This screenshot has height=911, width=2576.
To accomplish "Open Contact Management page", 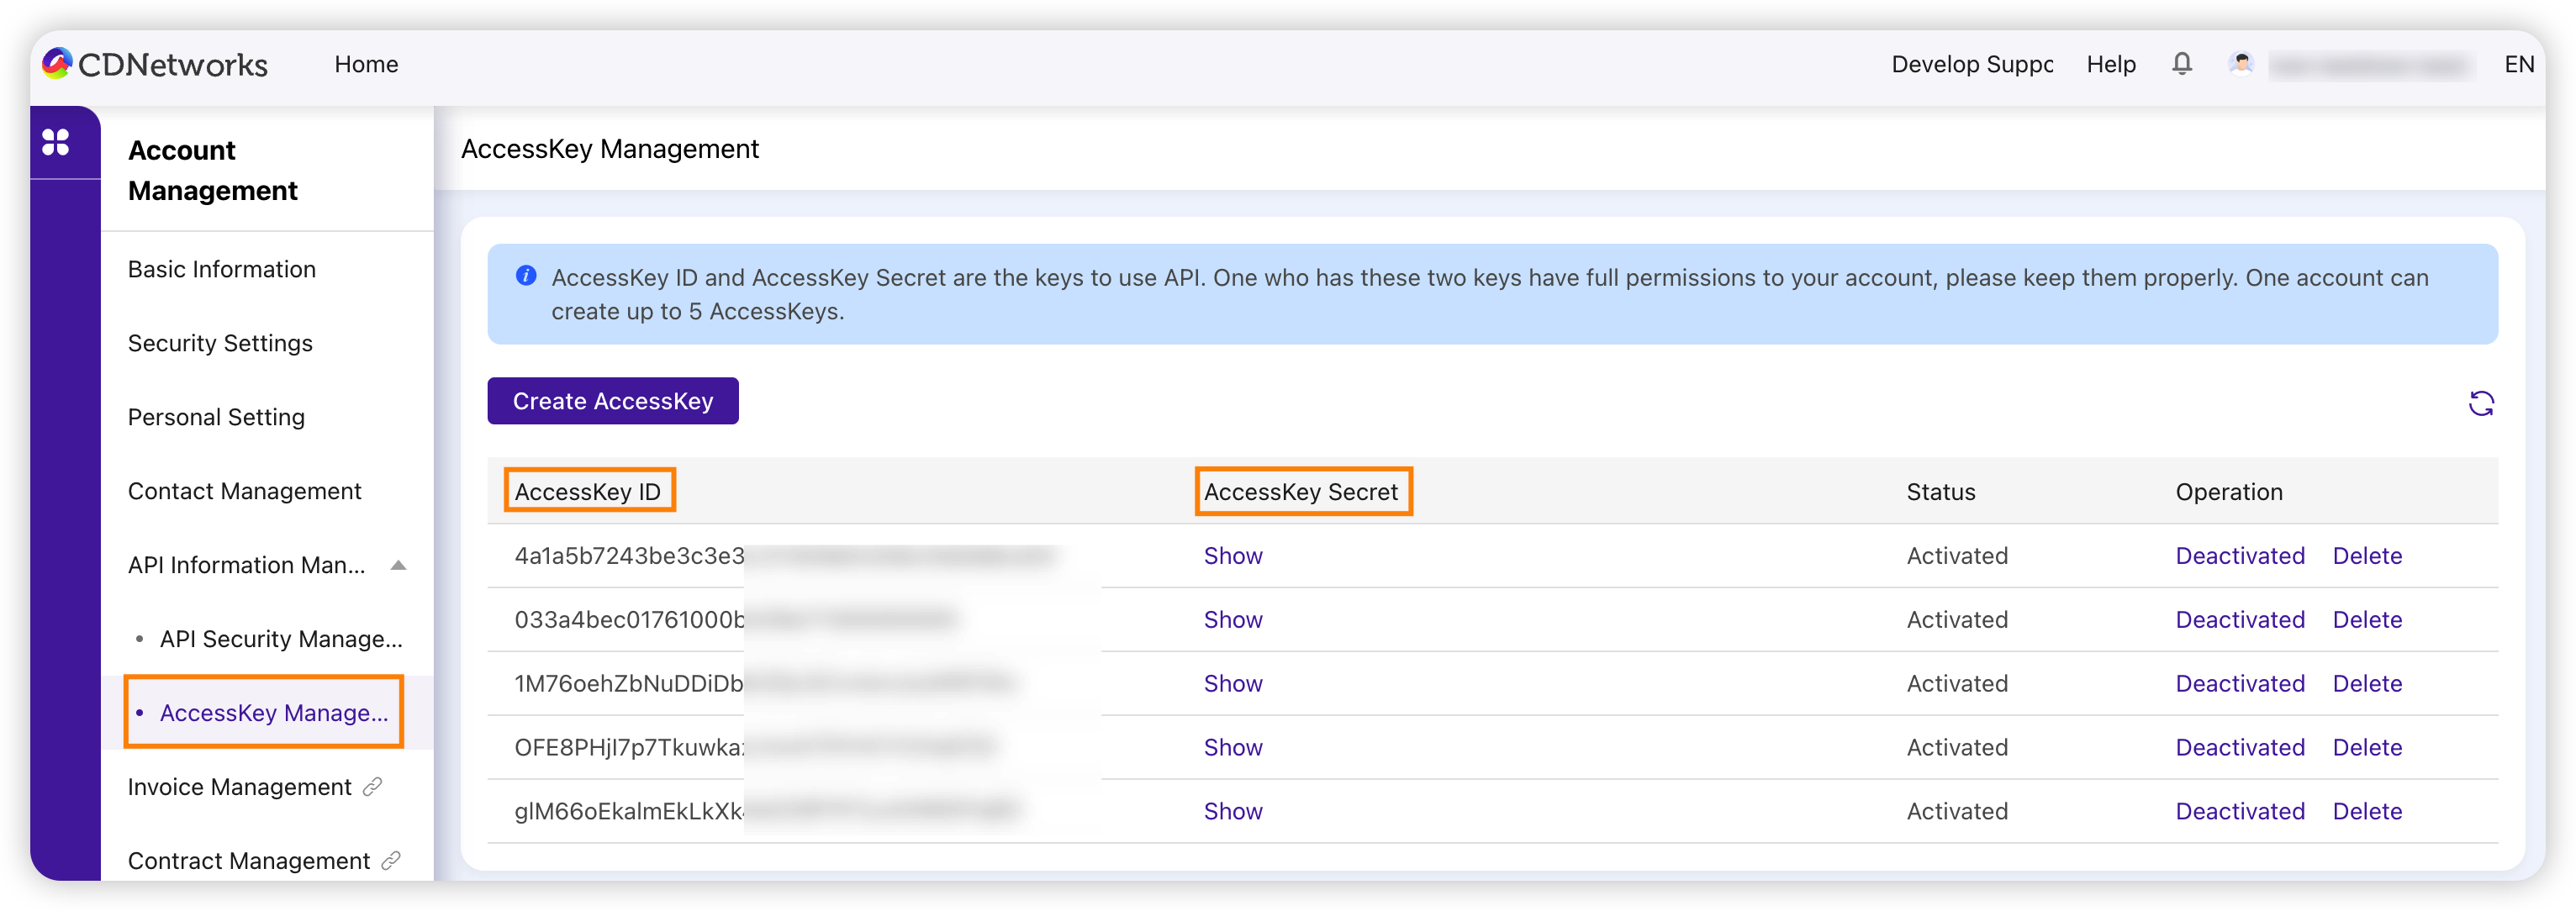I will tap(244, 491).
